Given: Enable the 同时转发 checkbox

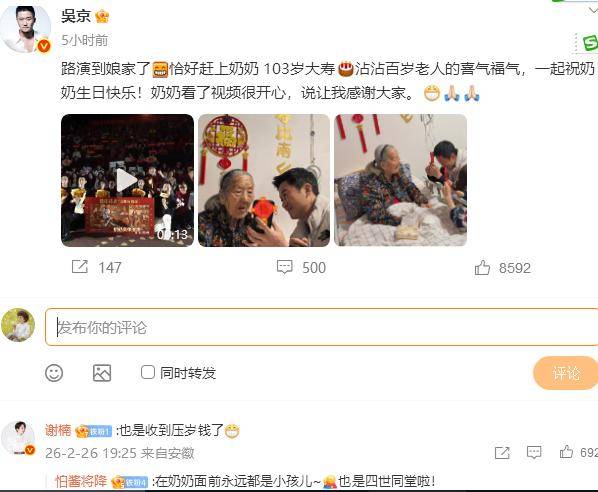Looking at the screenshot, I should tap(148, 372).
